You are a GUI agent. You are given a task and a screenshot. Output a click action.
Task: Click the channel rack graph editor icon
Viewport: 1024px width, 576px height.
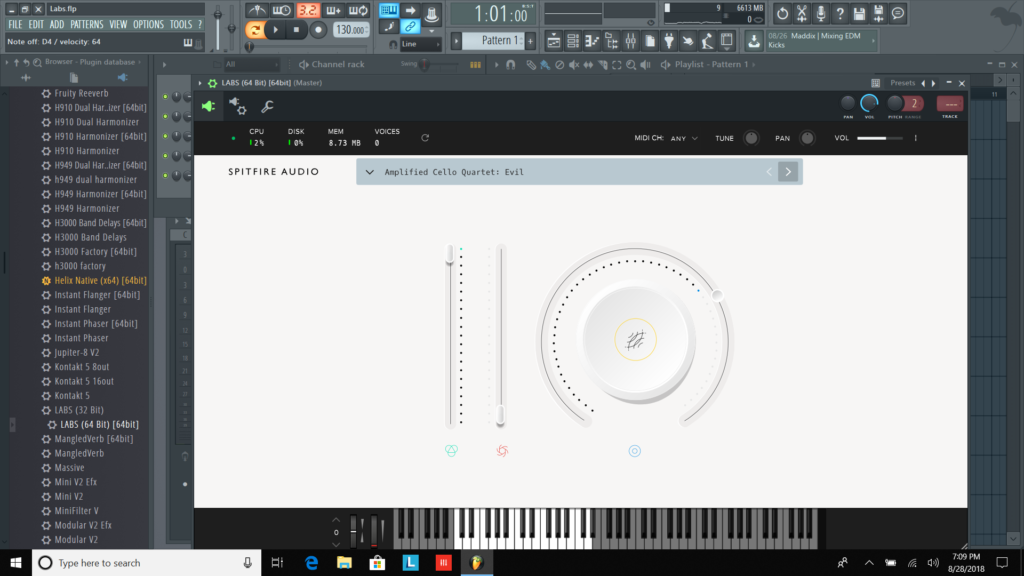click(475, 65)
